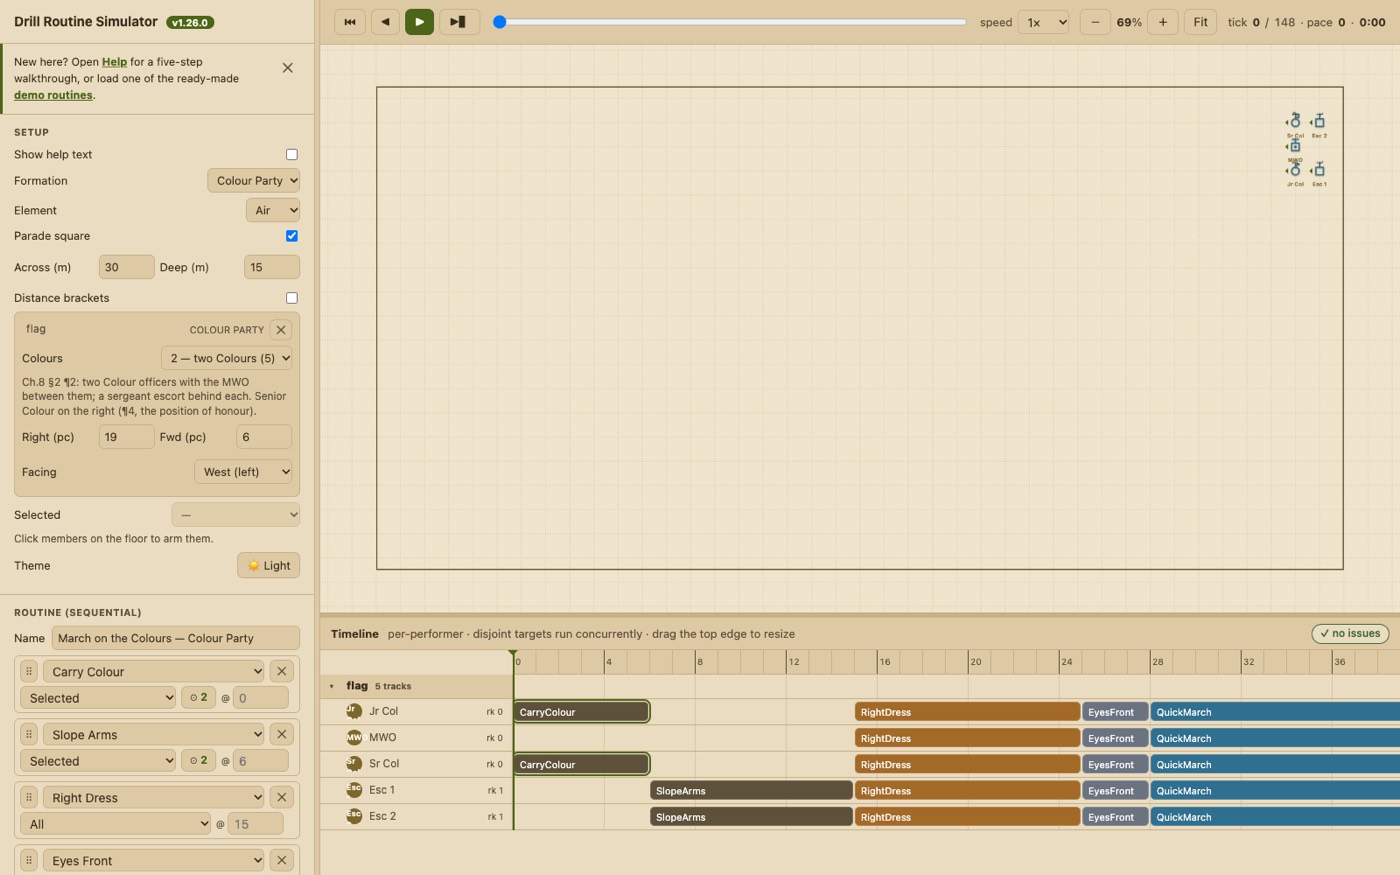Jump to the start of the routine
The width and height of the screenshot is (1400, 875).
point(349,21)
